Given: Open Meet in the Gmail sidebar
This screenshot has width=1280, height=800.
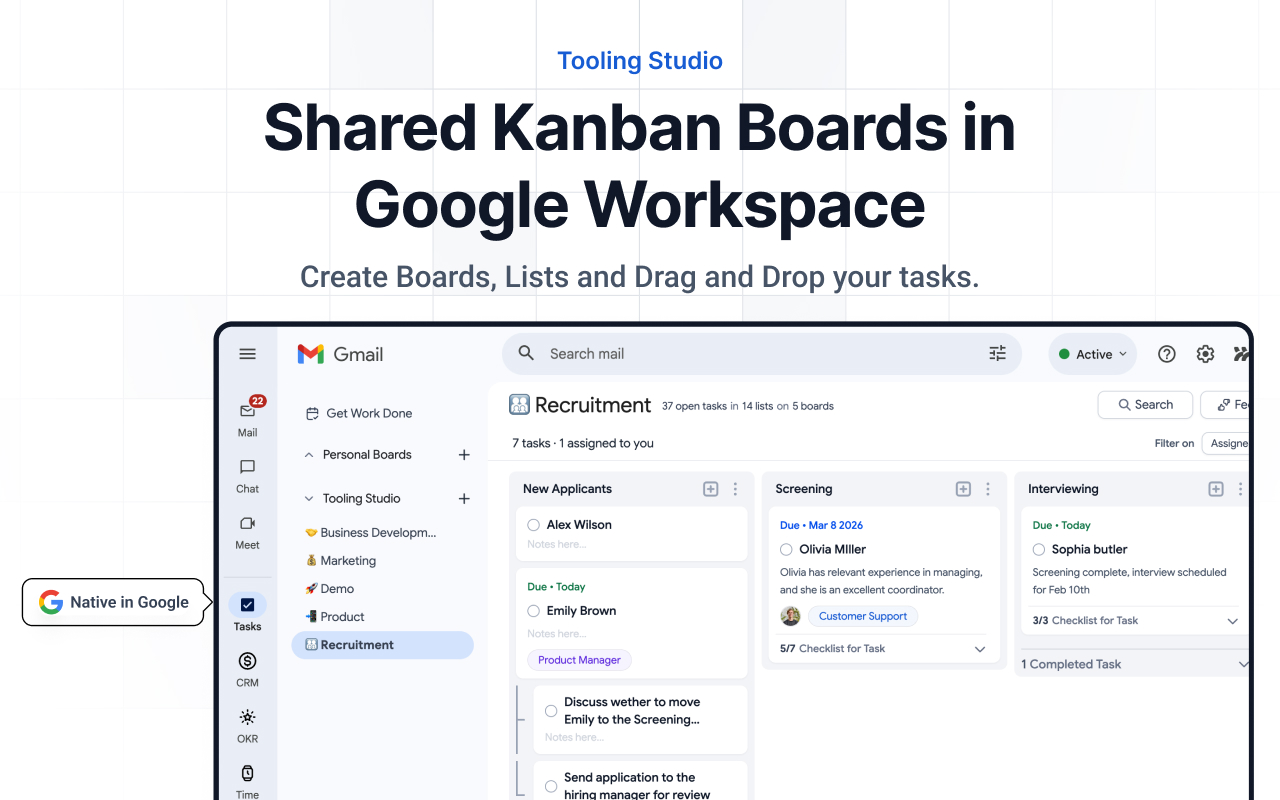Looking at the screenshot, I should [248, 532].
